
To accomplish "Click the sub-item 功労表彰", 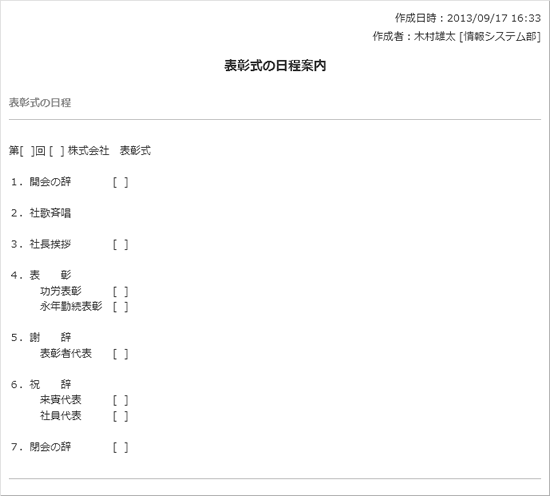I will pos(61,291).
